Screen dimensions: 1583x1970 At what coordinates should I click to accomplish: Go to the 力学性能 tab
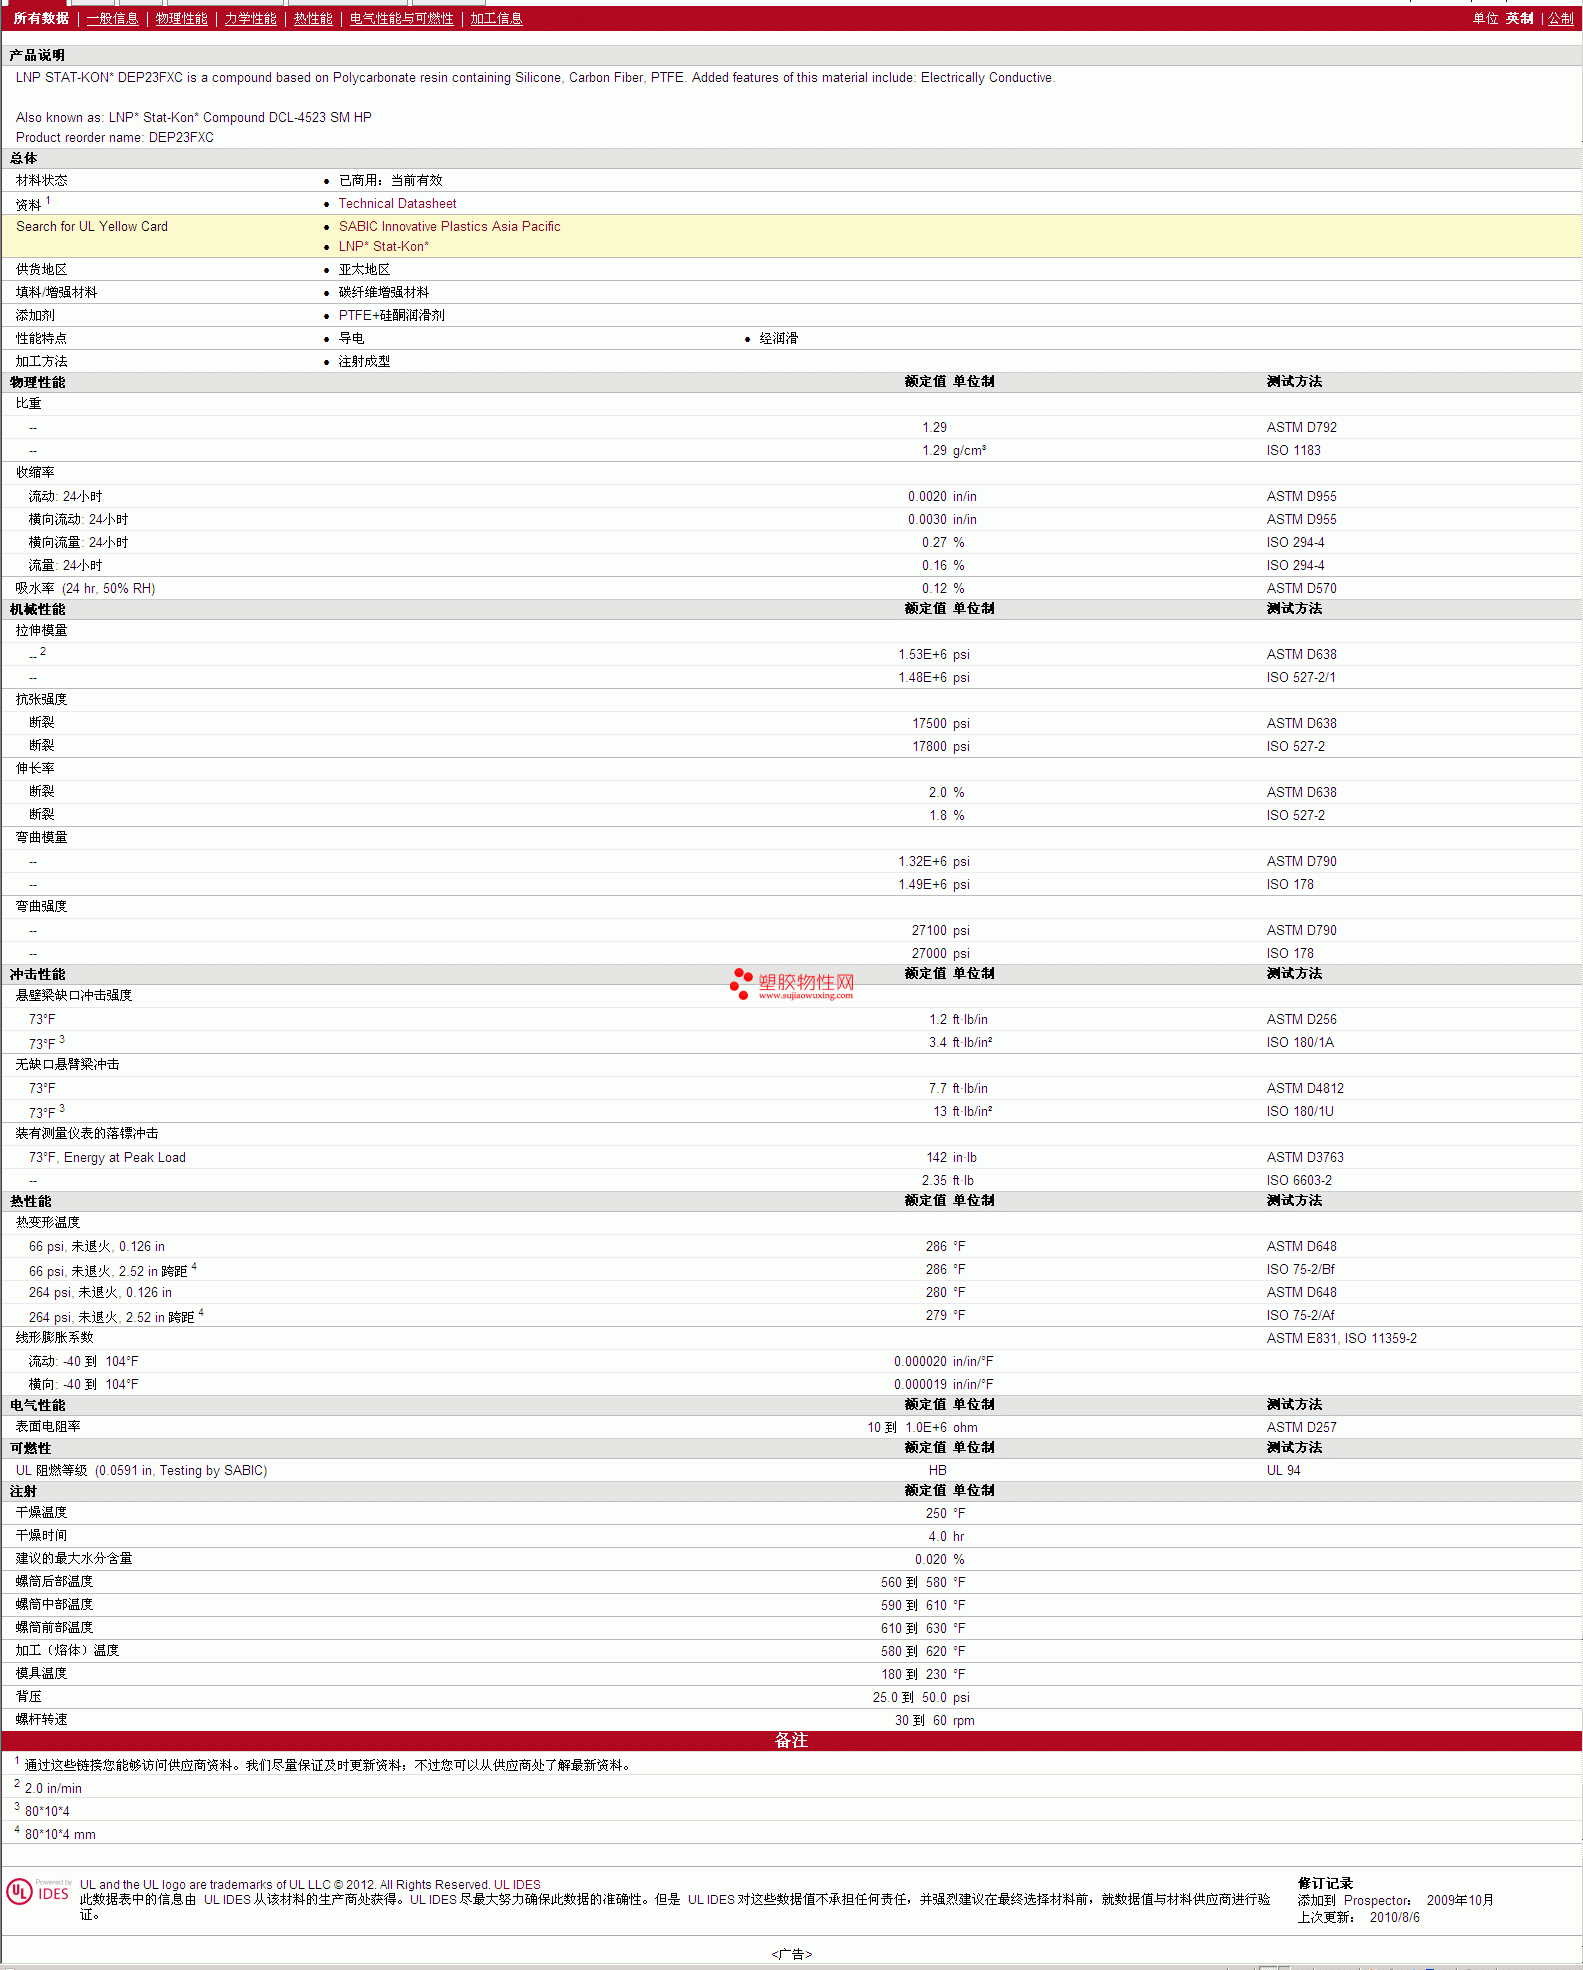(250, 19)
